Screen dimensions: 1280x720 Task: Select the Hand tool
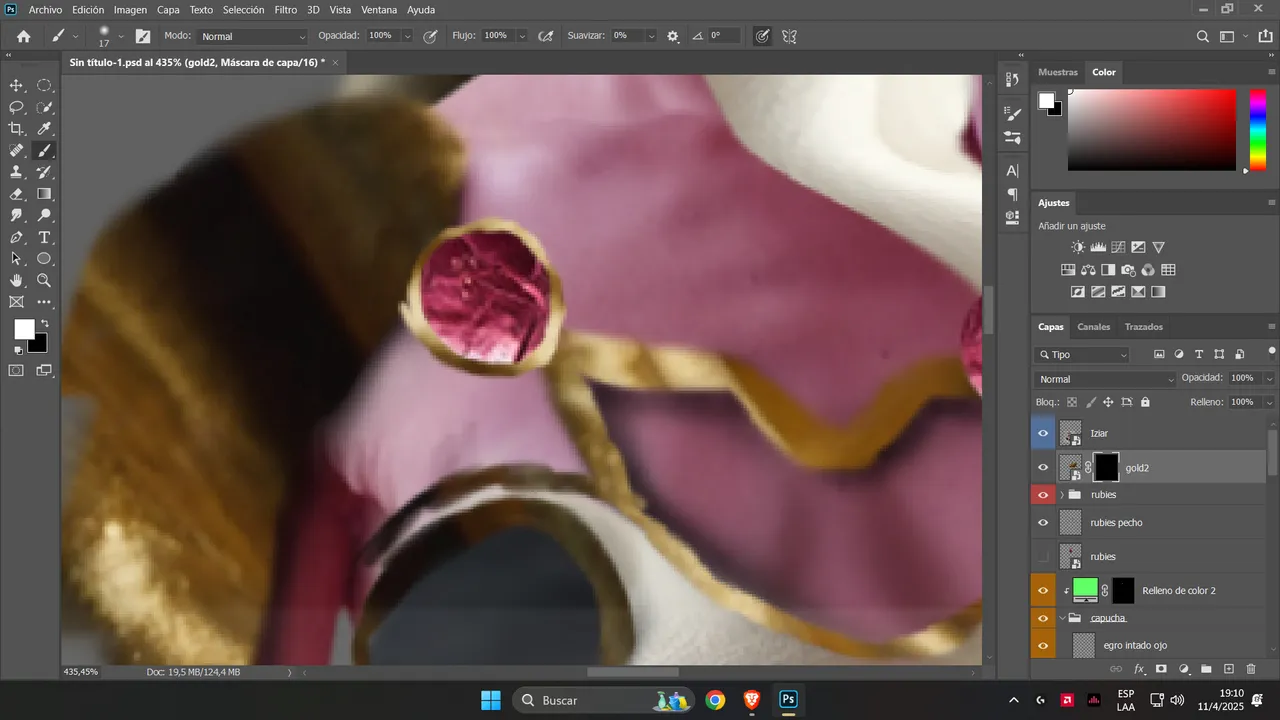point(16,281)
